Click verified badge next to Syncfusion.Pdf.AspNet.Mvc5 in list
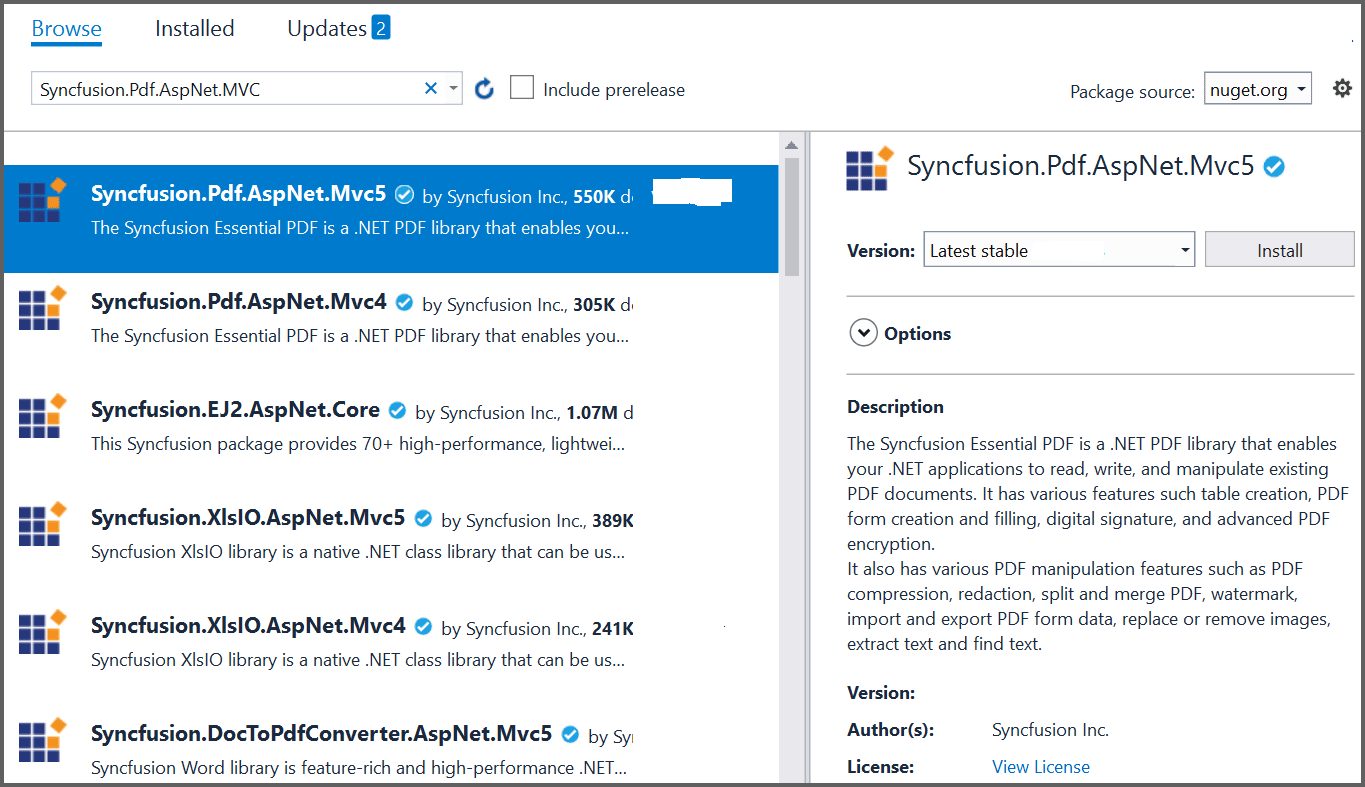1365x787 pixels. [x=404, y=194]
